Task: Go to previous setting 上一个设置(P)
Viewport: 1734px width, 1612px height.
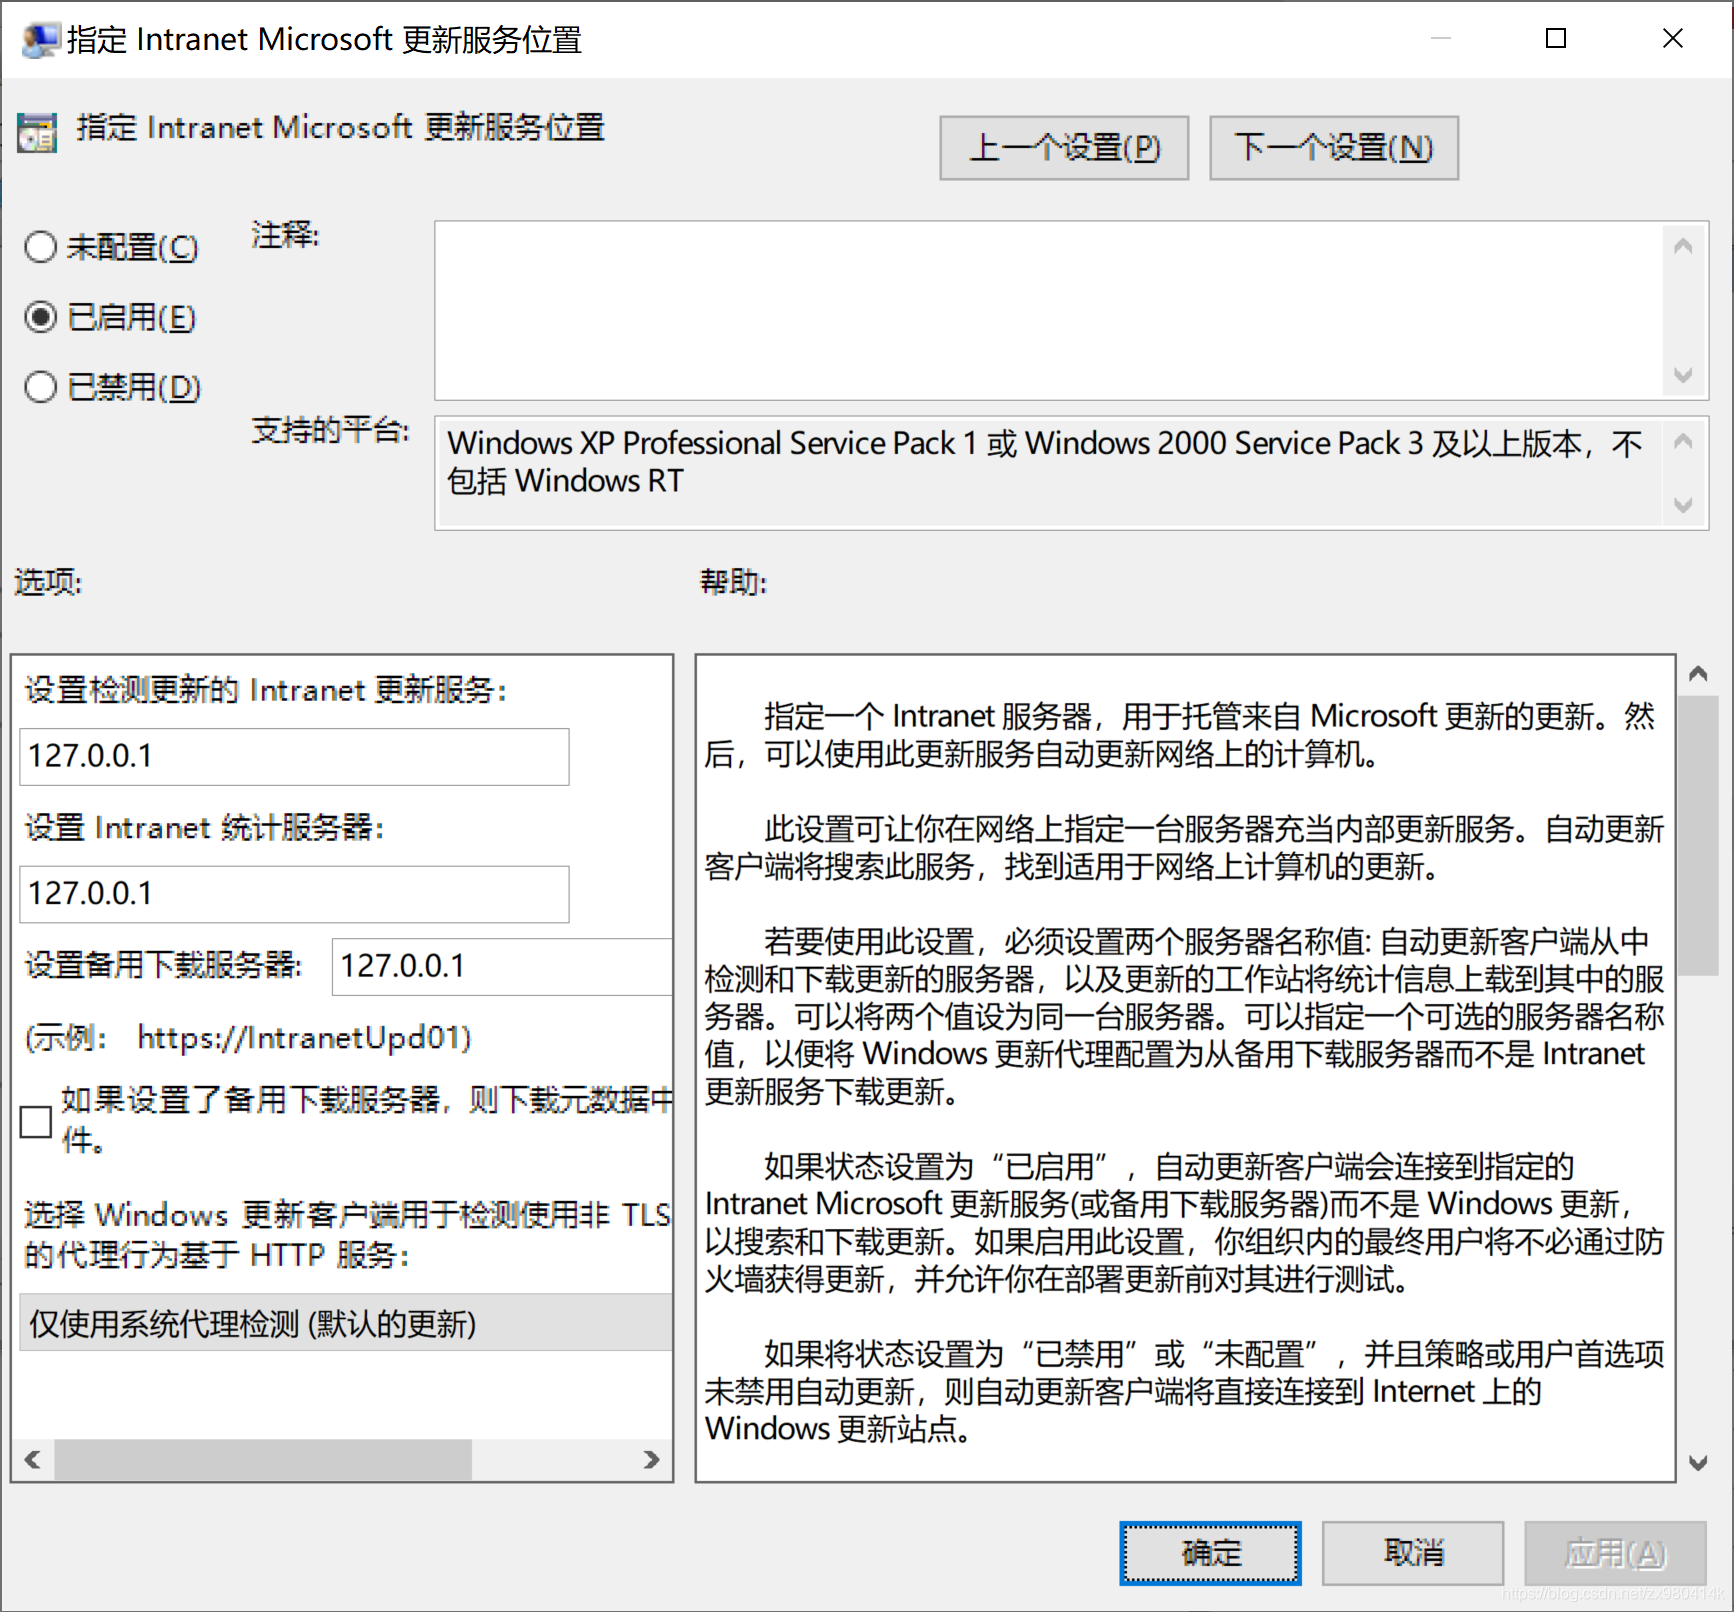Action: [1064, 148]
